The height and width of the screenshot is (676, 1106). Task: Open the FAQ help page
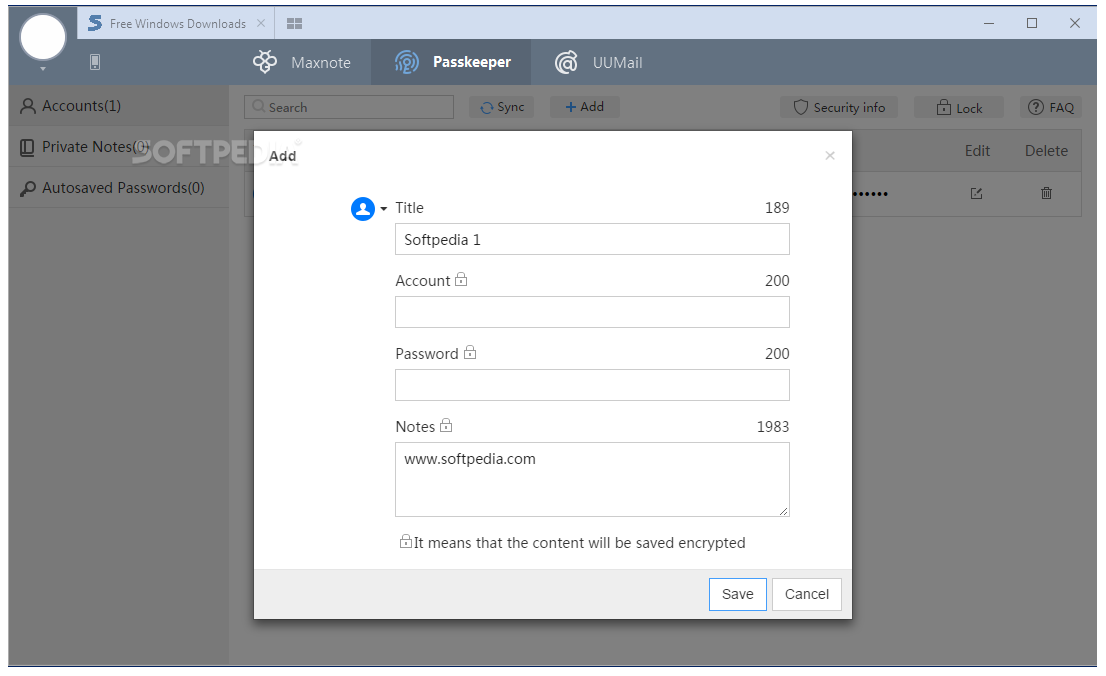pos(1051,107)
